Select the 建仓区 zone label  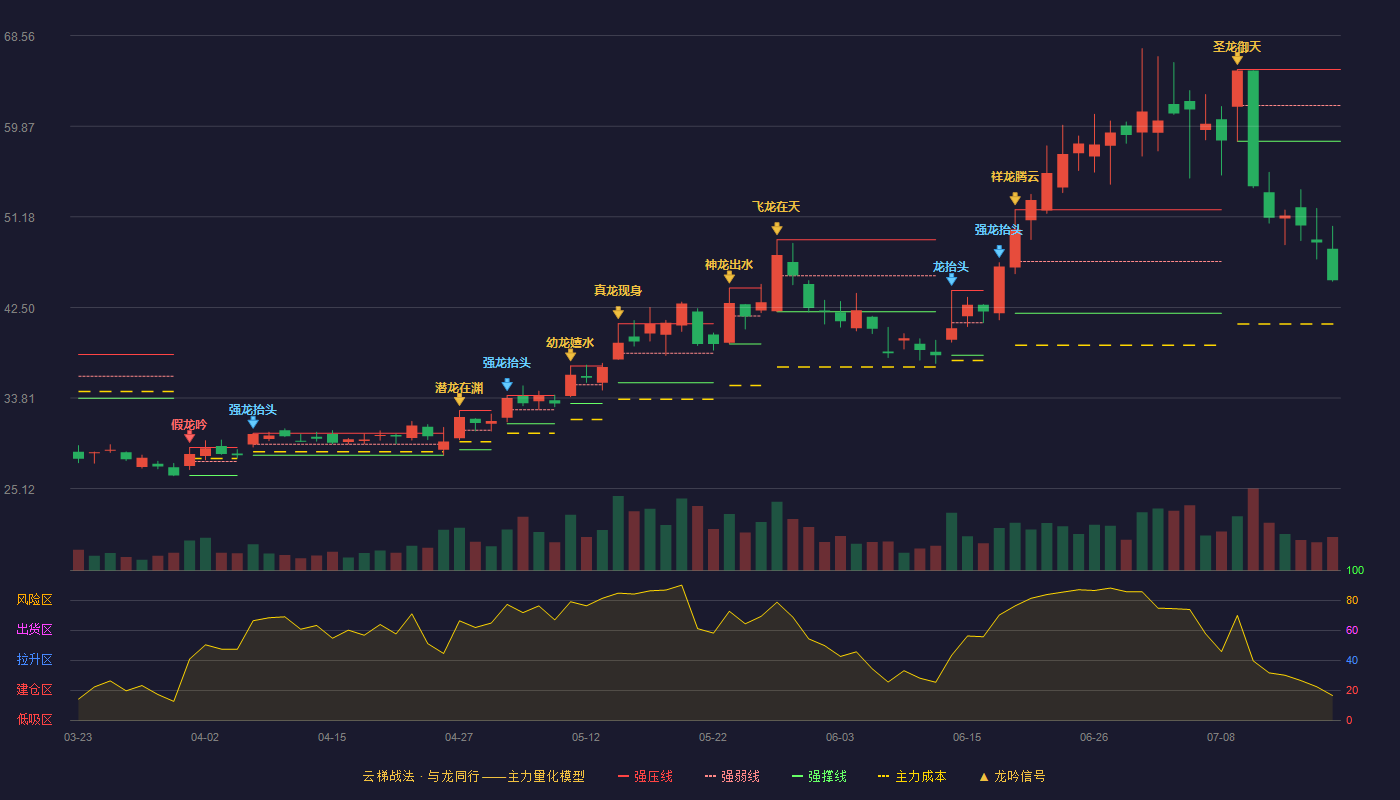tap(34, 690)
